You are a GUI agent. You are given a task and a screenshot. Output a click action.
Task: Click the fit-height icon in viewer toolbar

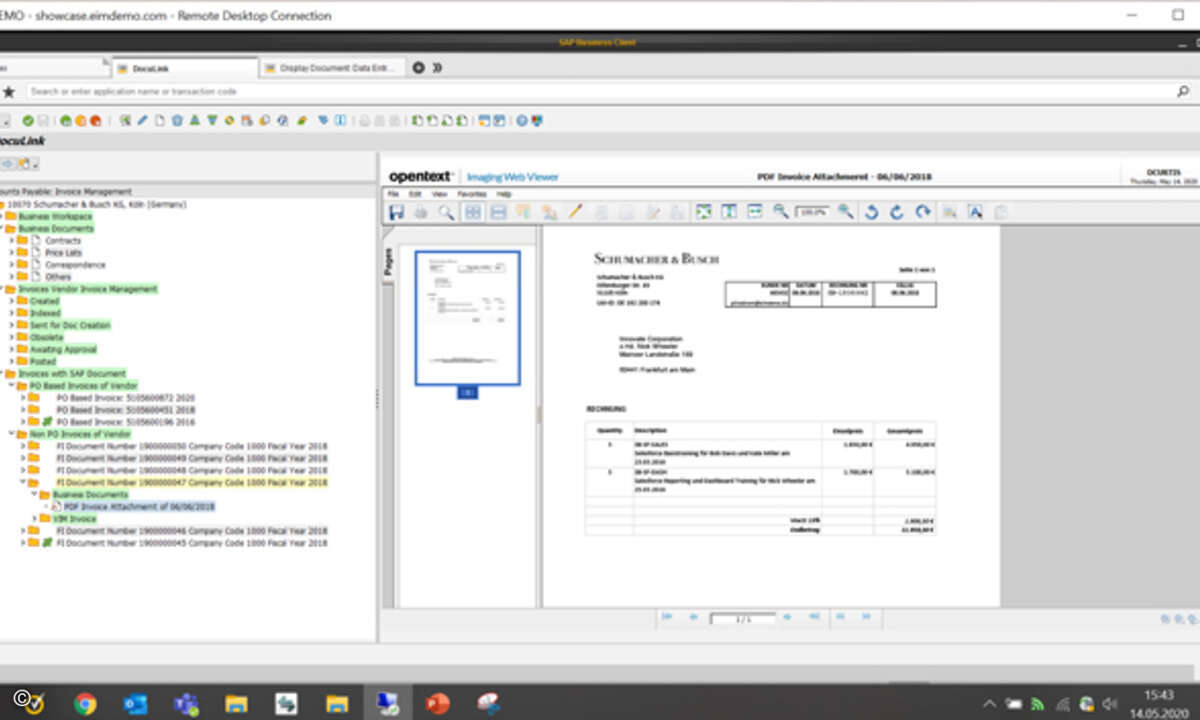pos(729,212)
